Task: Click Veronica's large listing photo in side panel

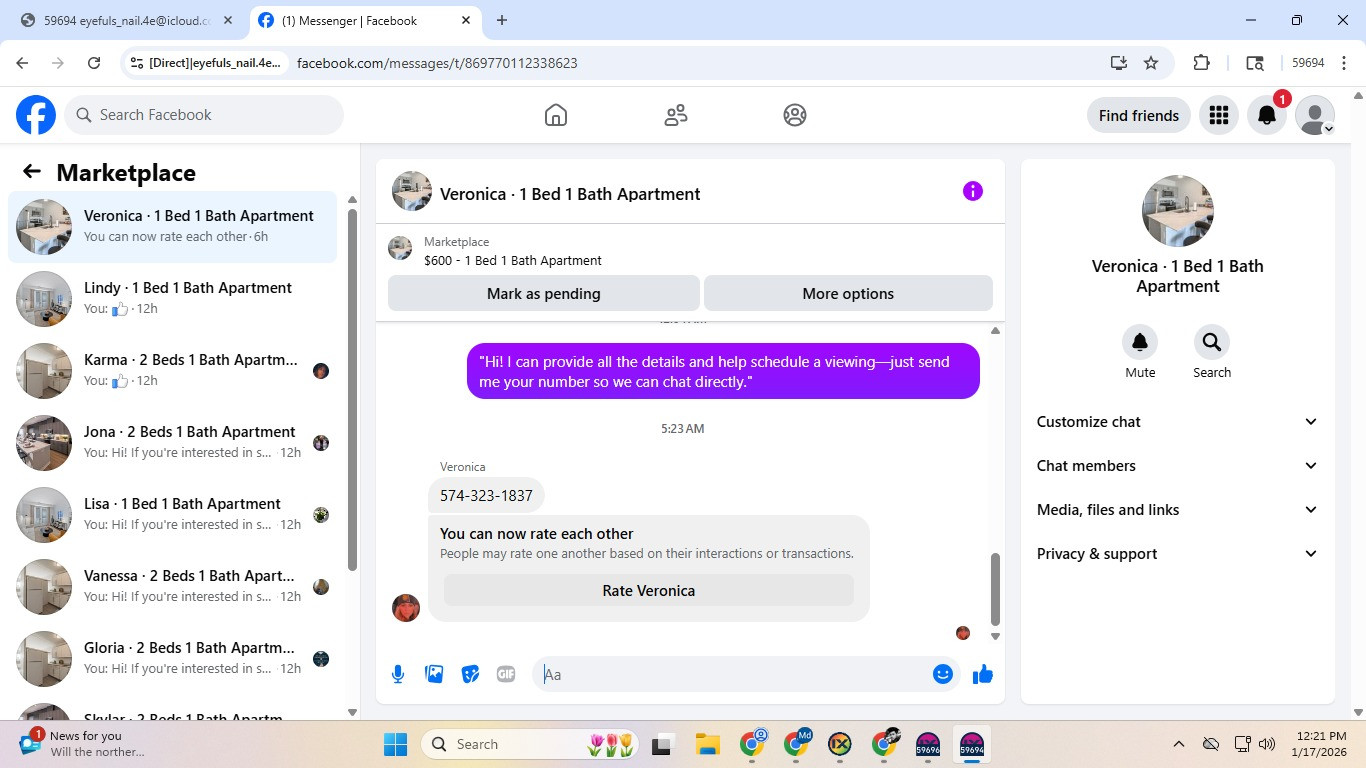Action: (x=1178, y=211)
